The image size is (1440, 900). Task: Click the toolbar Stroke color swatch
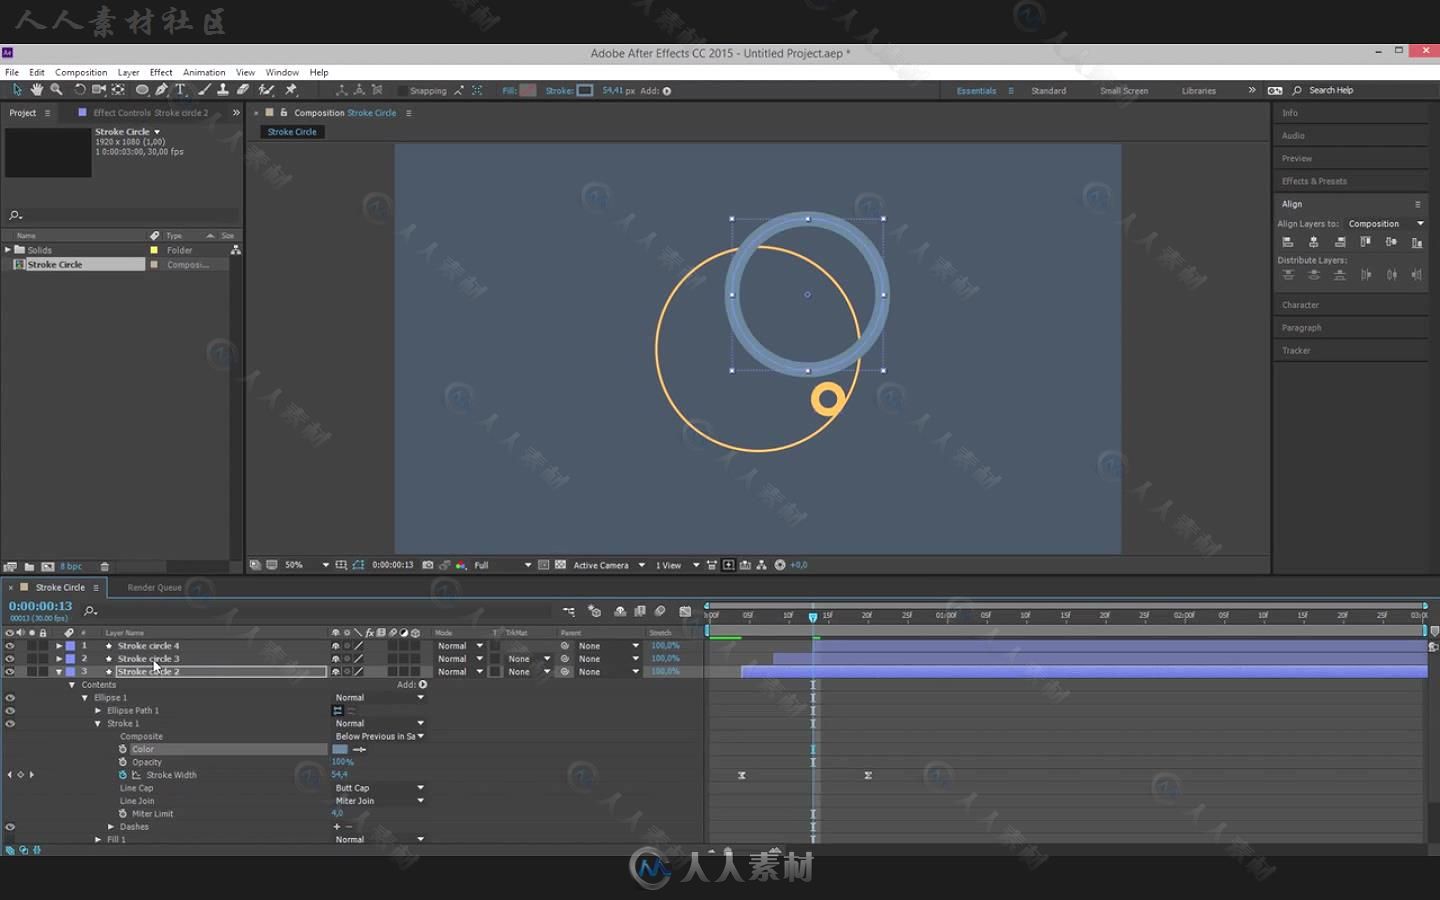coord(585,90)
